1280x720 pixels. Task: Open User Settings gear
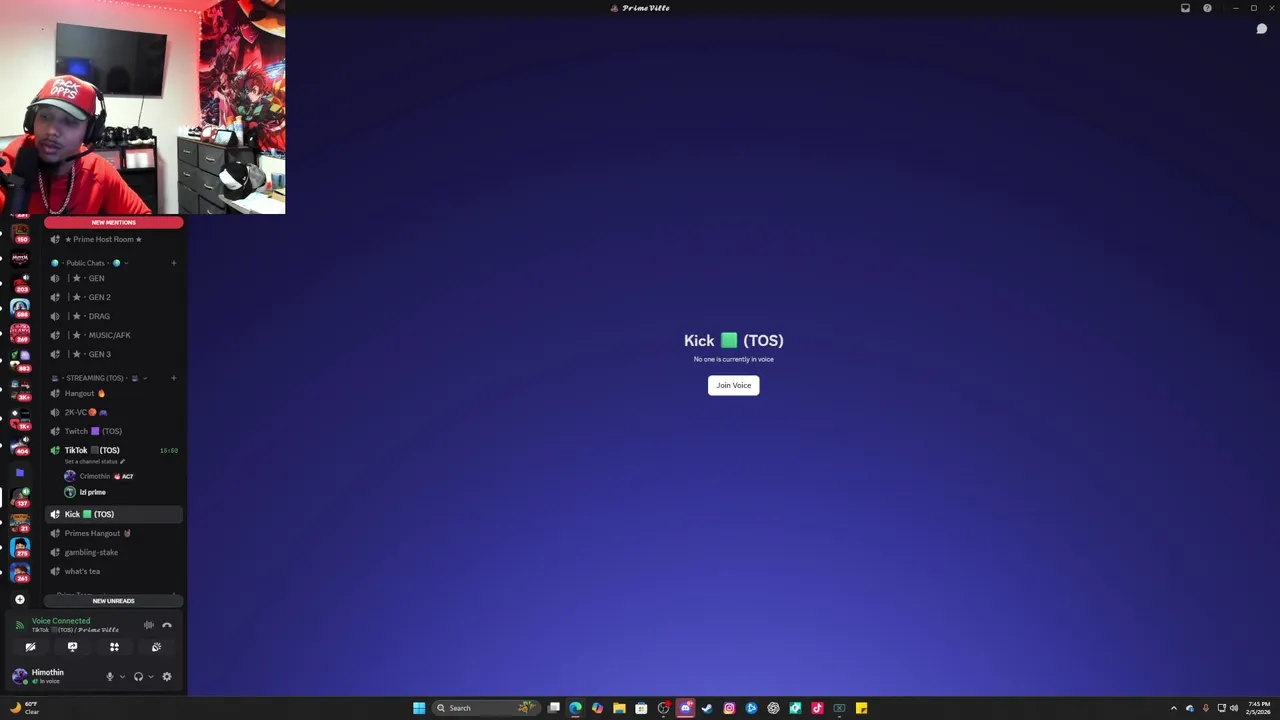click(x=167, y=677)
